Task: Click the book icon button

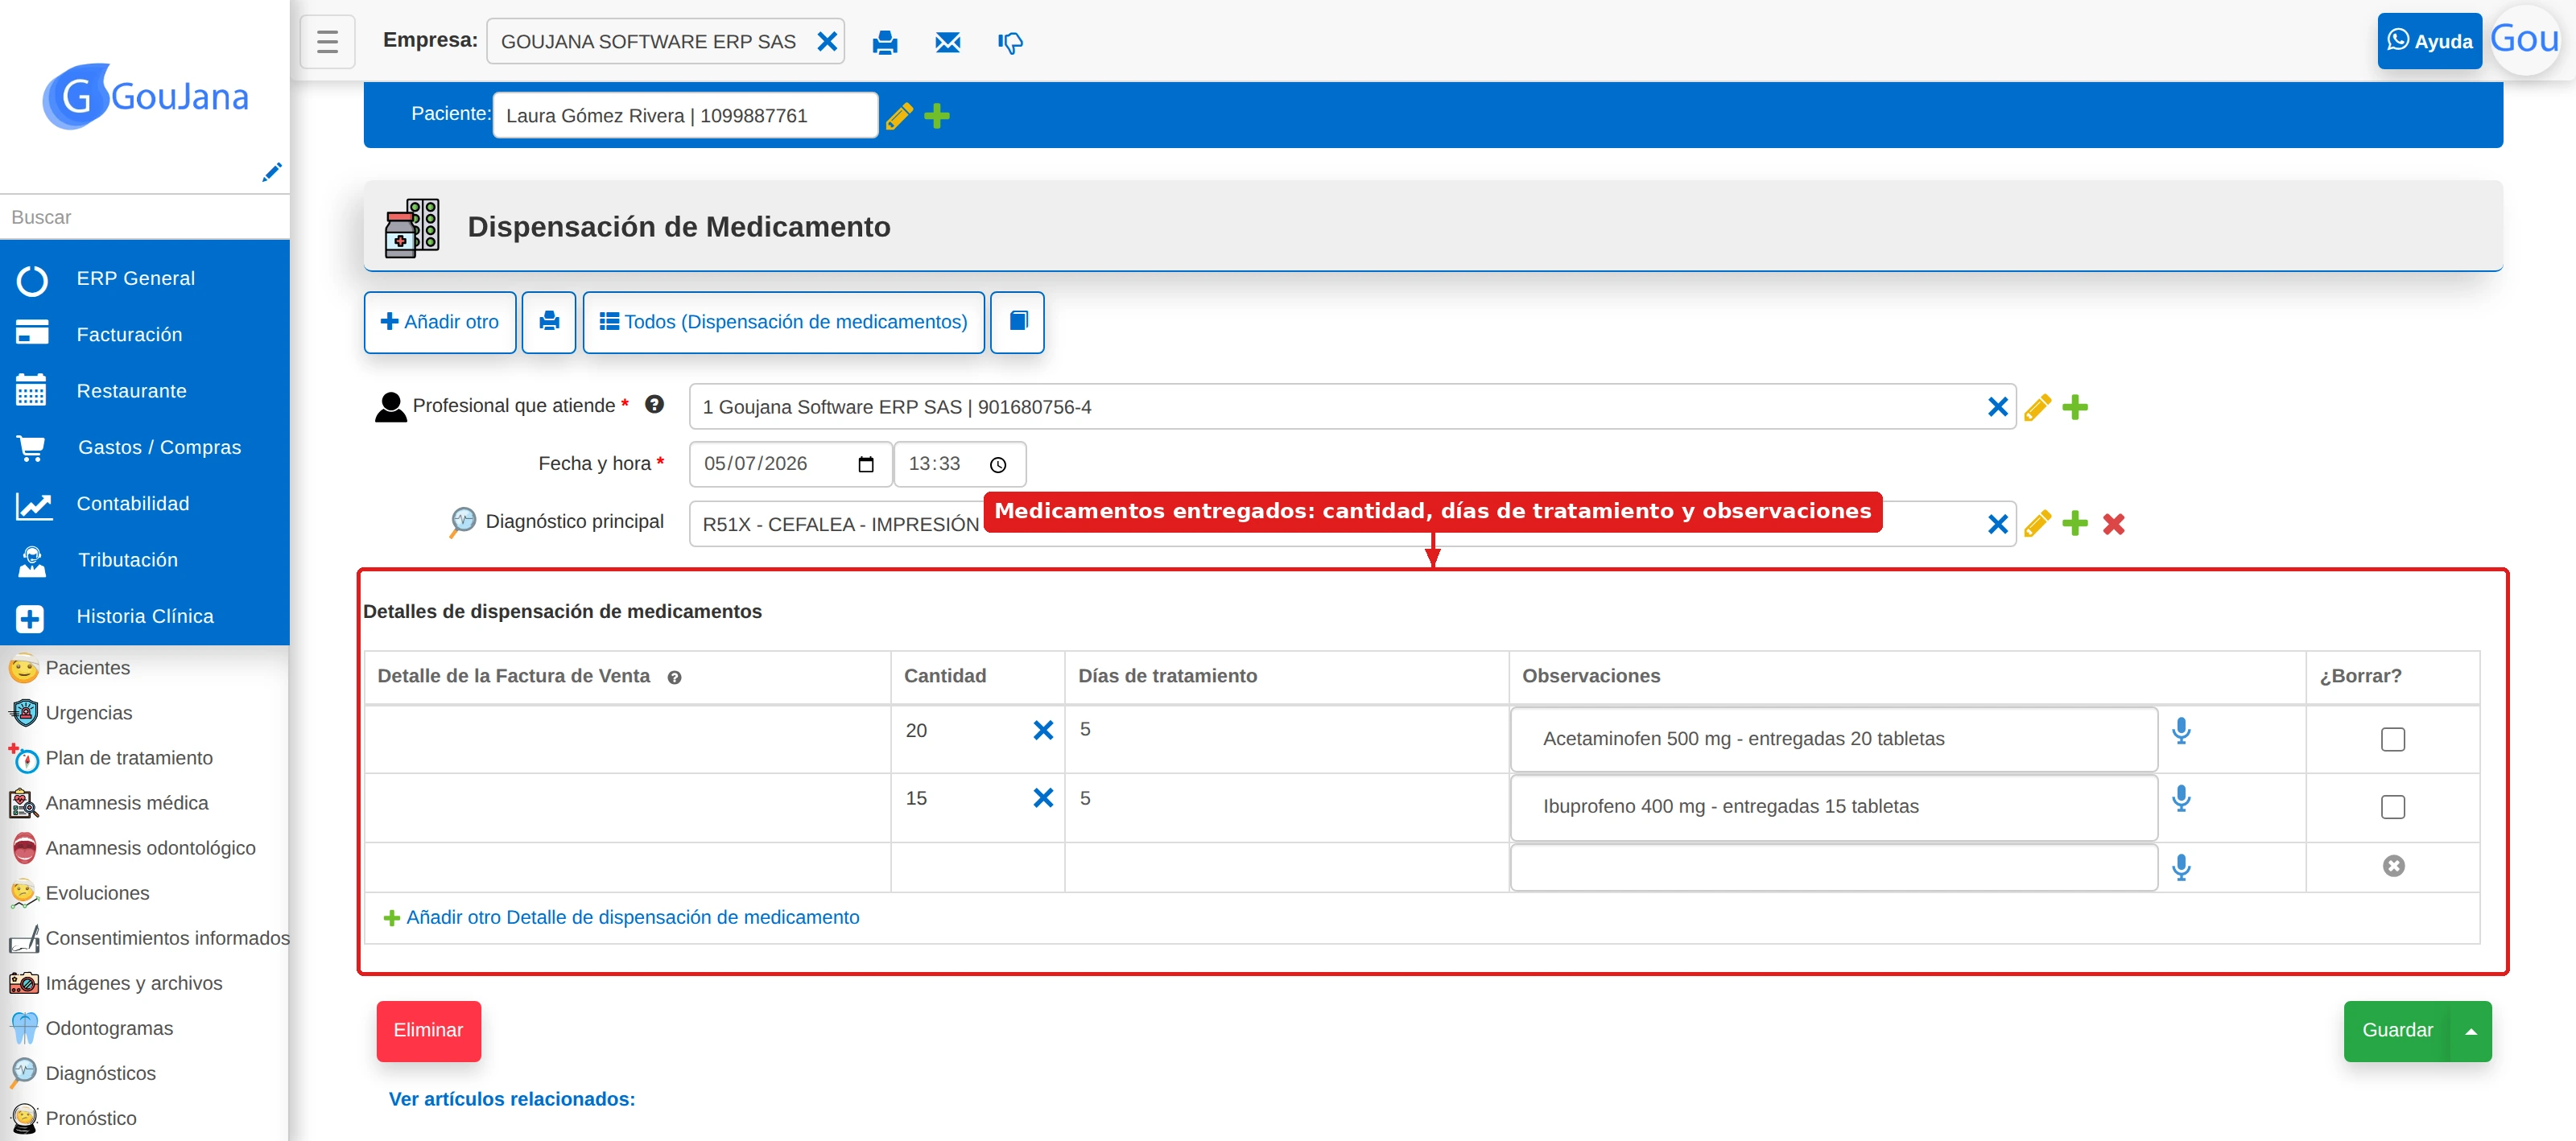Action: pyautogui.click(x=1018, y=322)
